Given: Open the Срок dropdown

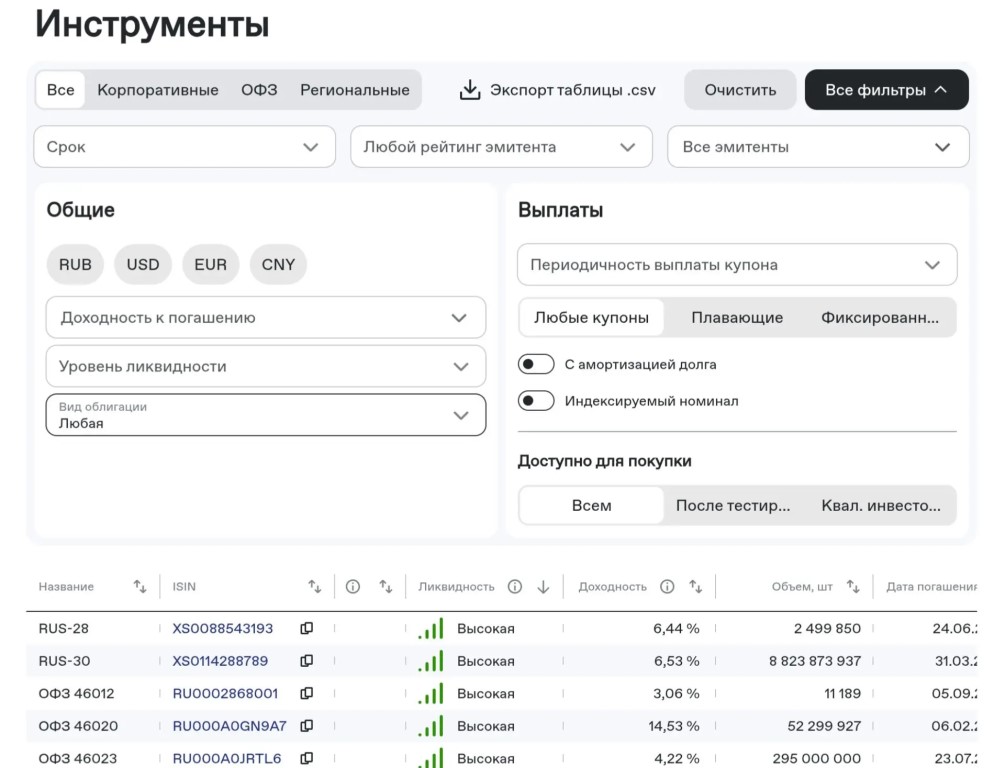Looking at the screenshot, I should coord(185,147).
